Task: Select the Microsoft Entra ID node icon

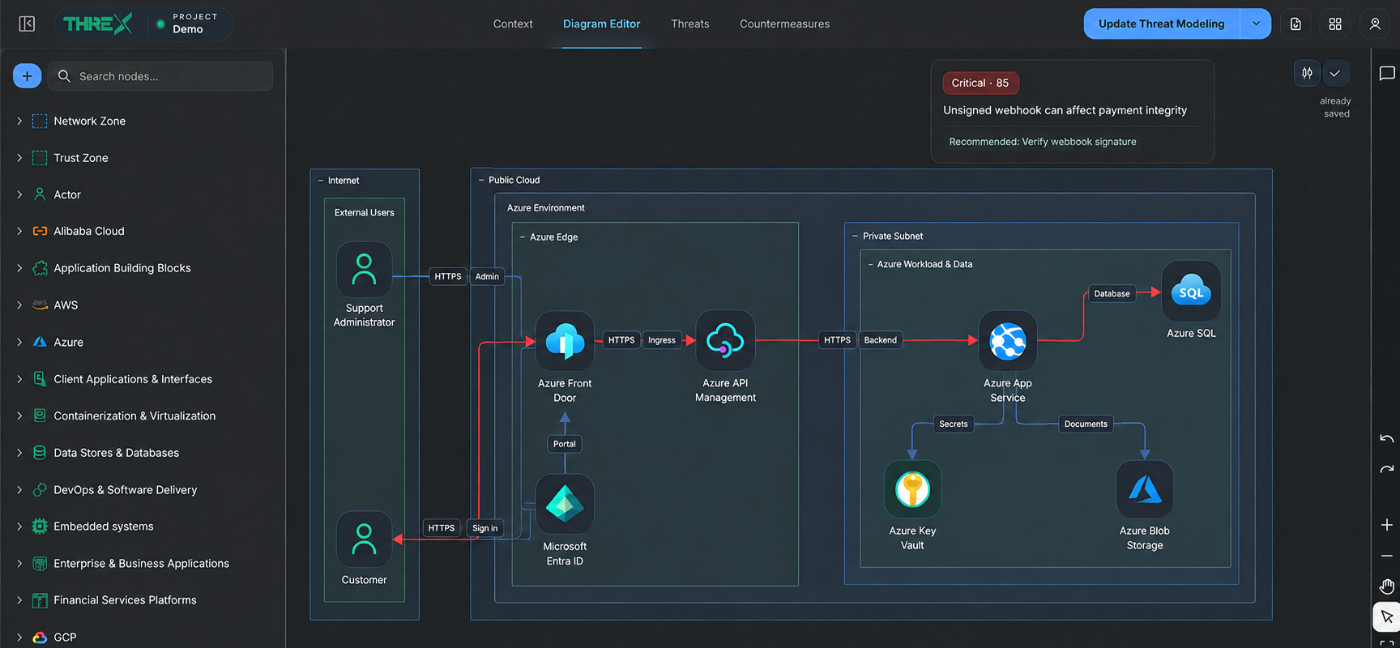Action: (x=565, y=504)
